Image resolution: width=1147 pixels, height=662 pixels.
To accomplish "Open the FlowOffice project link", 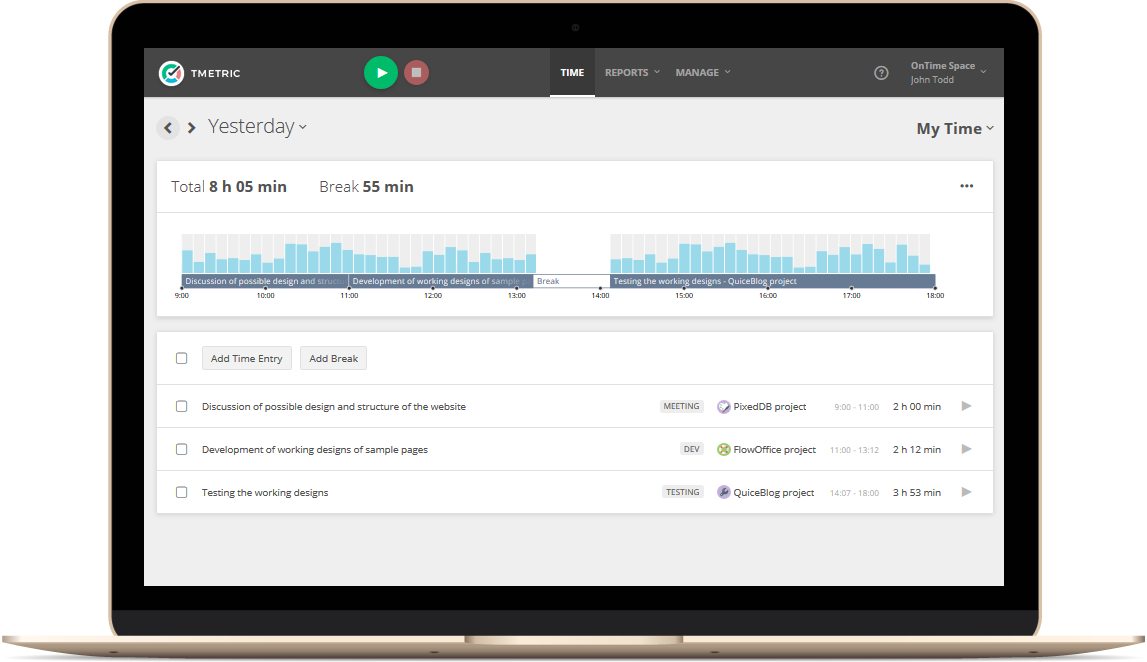I will [x=775, y=450].
